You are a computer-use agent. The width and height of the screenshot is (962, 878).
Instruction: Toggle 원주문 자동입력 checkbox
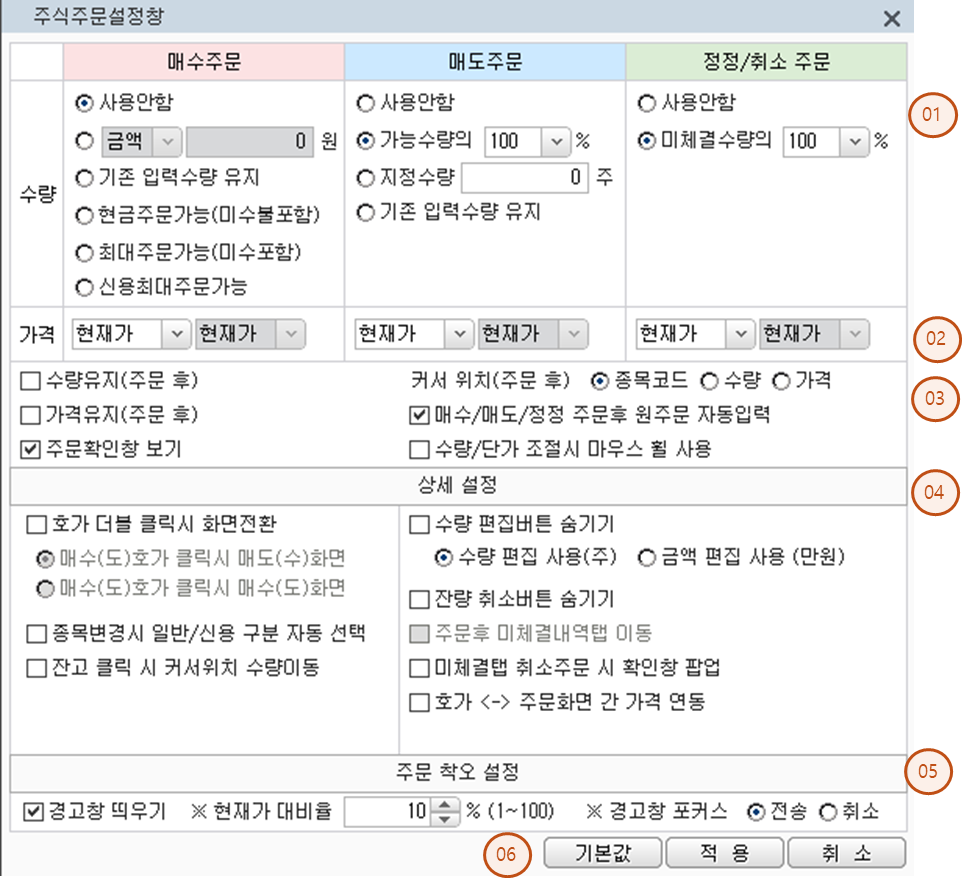click(419, 415)
